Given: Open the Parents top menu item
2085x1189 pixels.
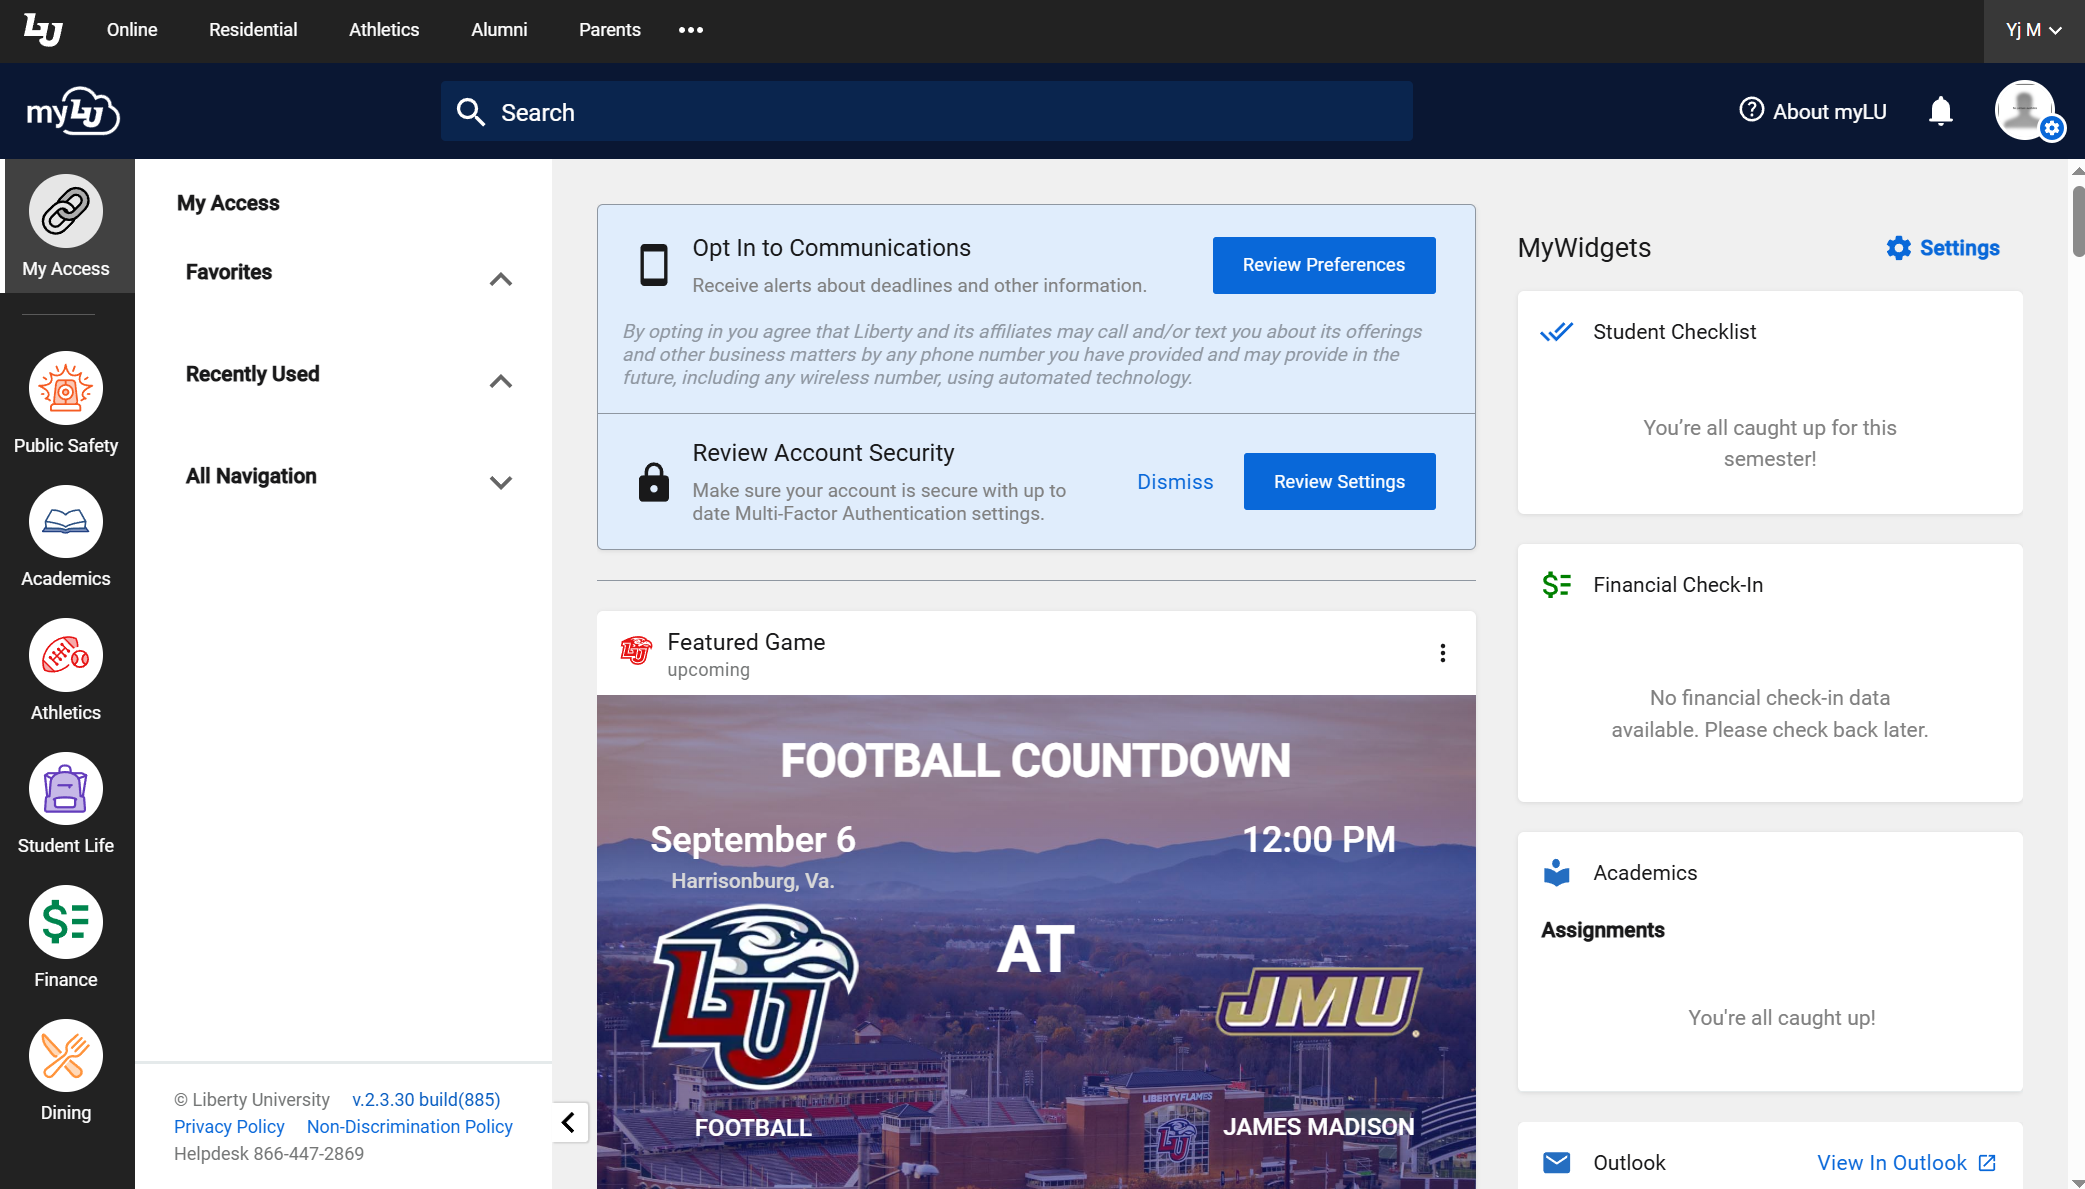Looking at the screenshot, I should [x=610, y=30].
